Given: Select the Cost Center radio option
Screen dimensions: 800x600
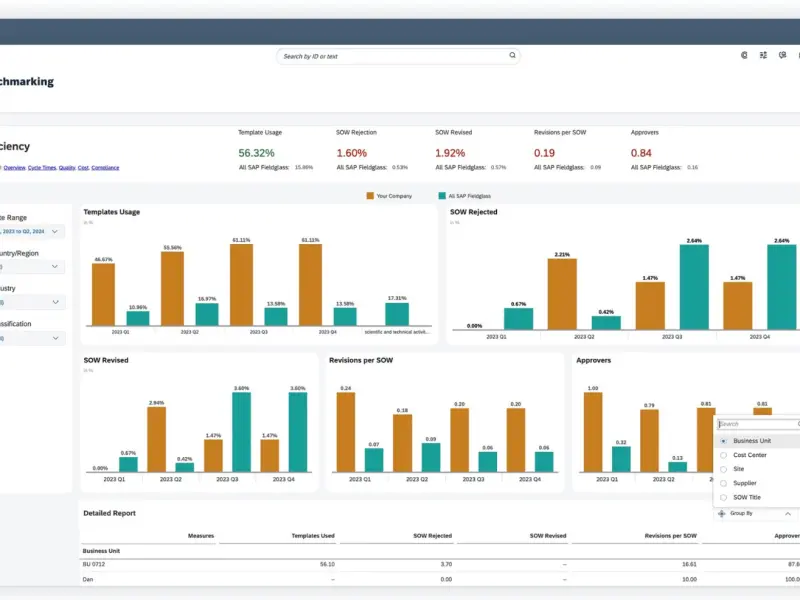Looking at the screenshot, I should (723, 455).
